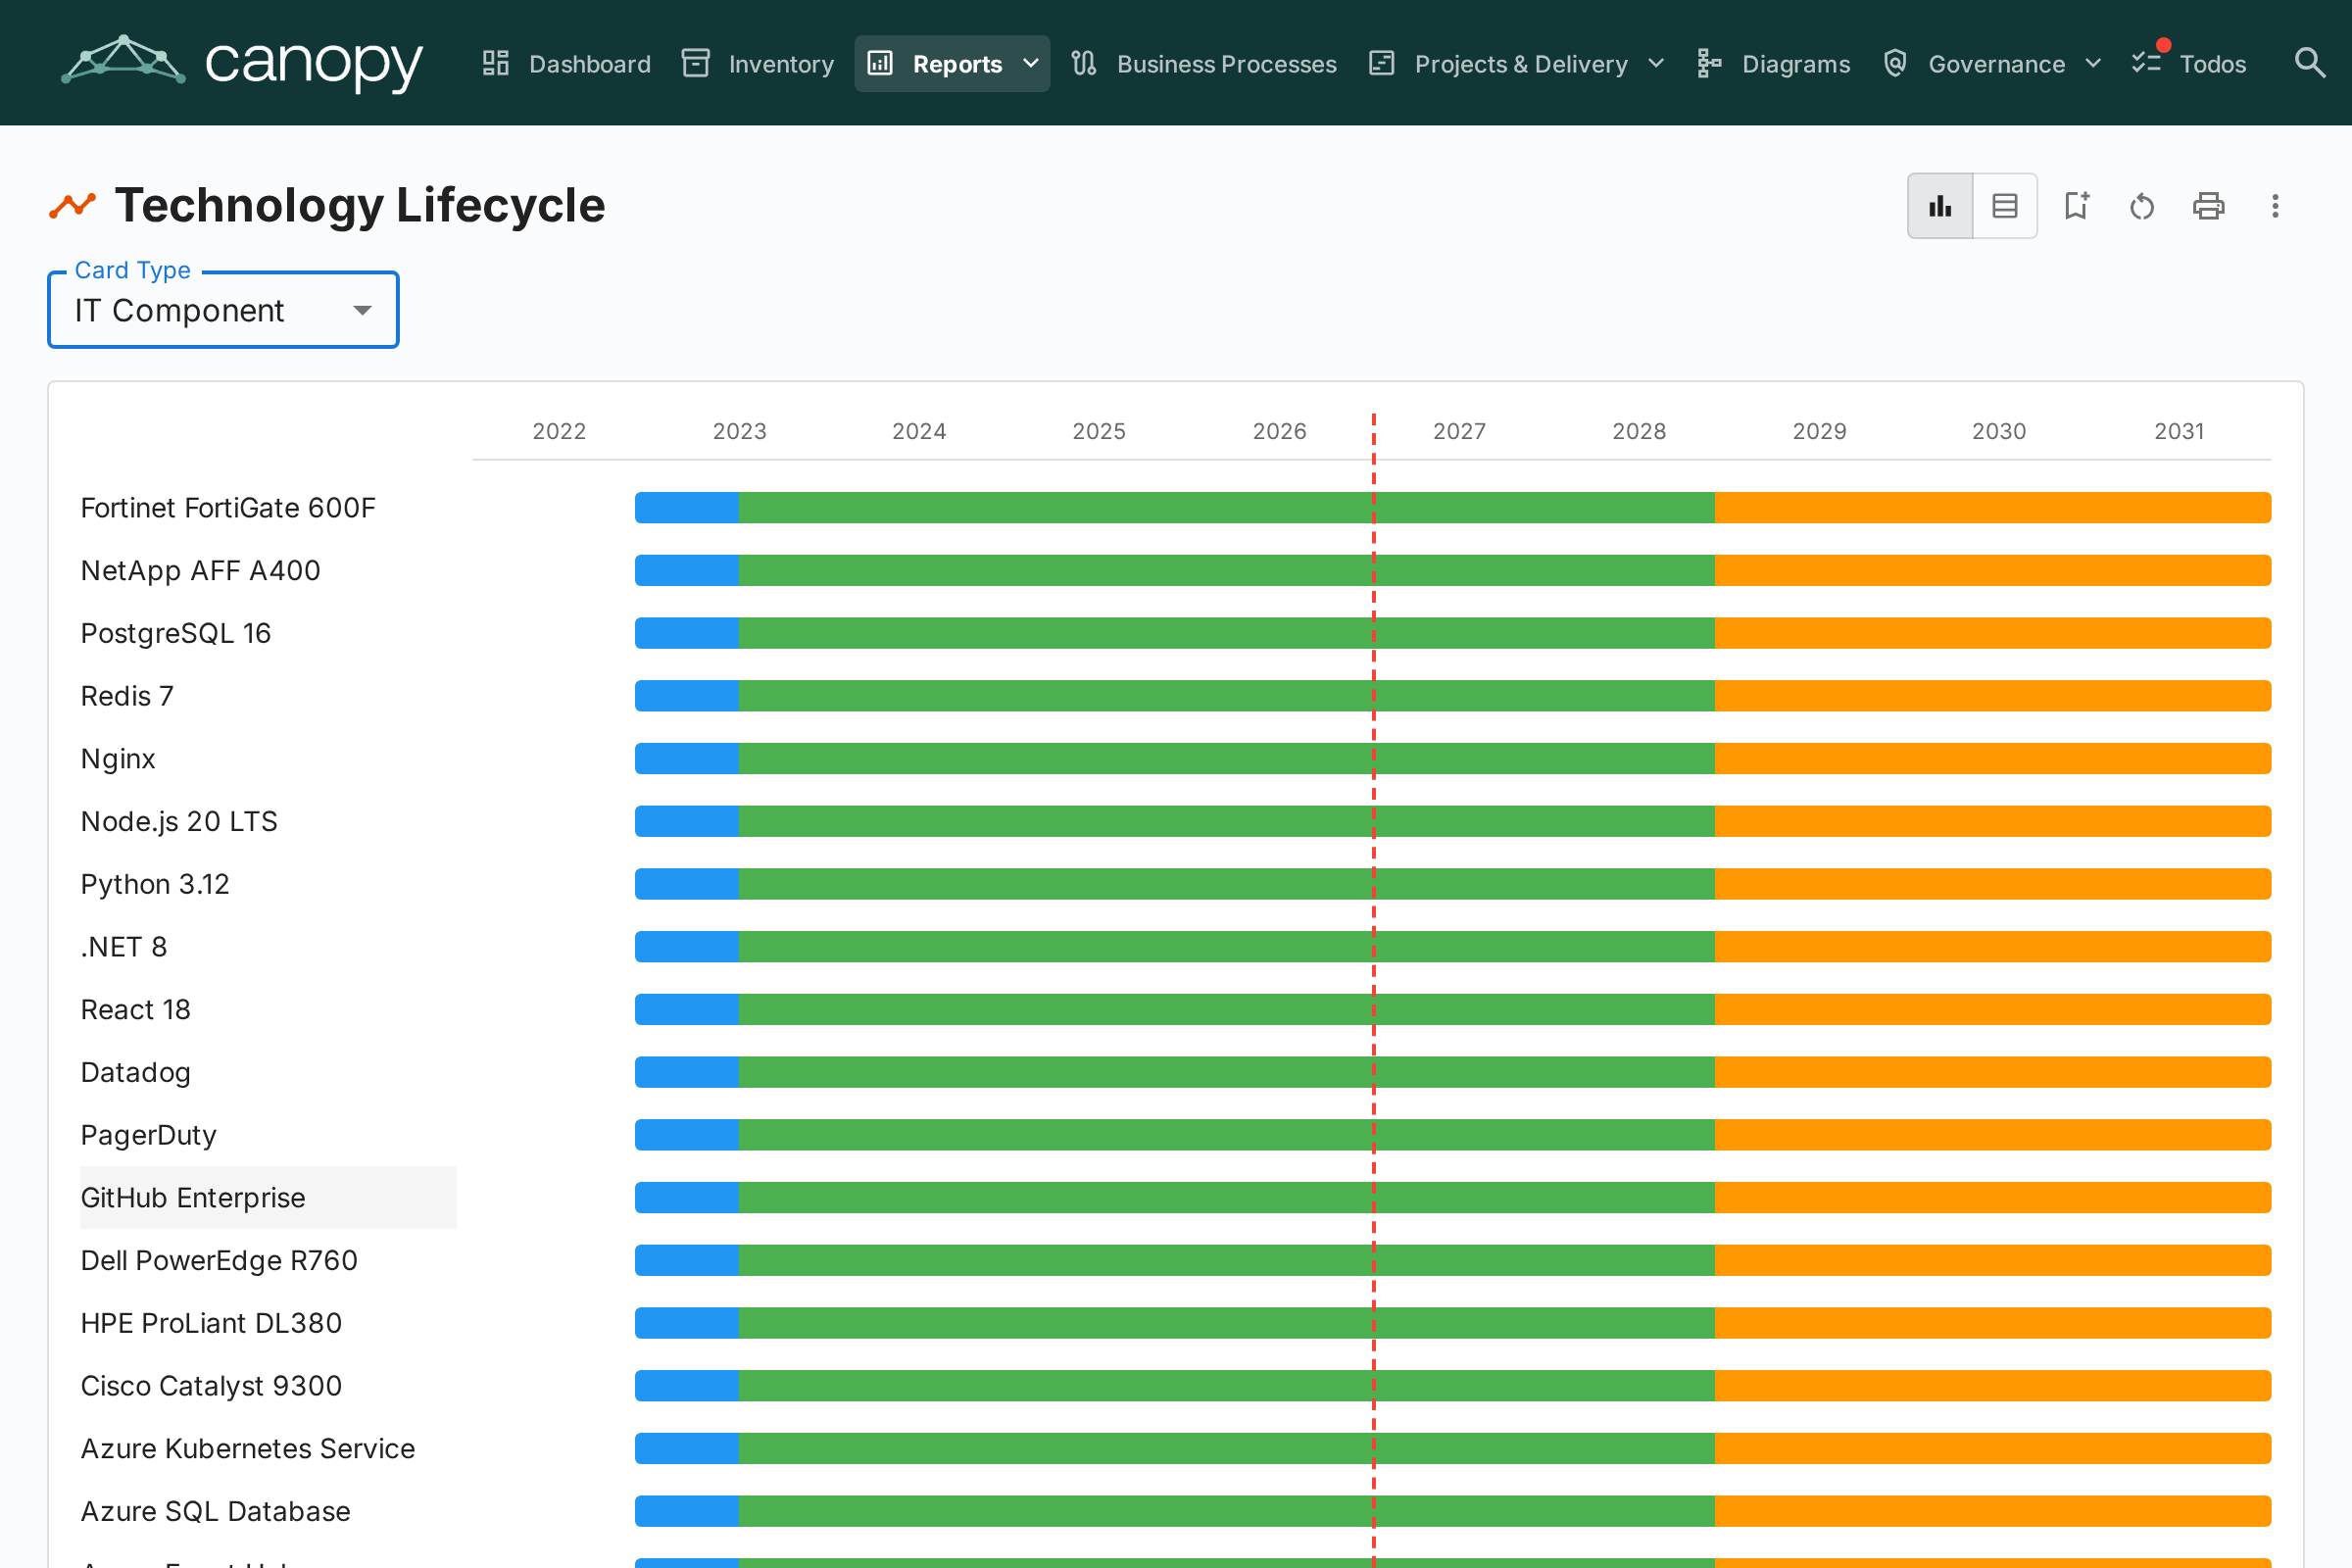Click the Technology Lifecycle trend icon
The height and width of the screenshot is (1568, 2352).
click(x=73, y=206)
